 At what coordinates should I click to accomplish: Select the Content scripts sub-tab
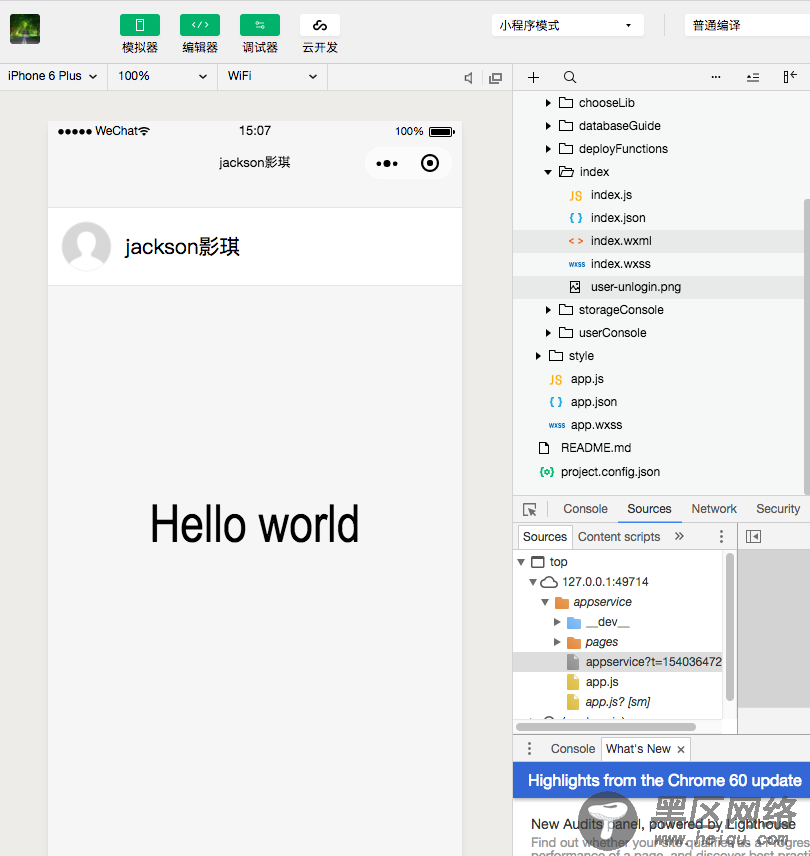tap(619, 537)
